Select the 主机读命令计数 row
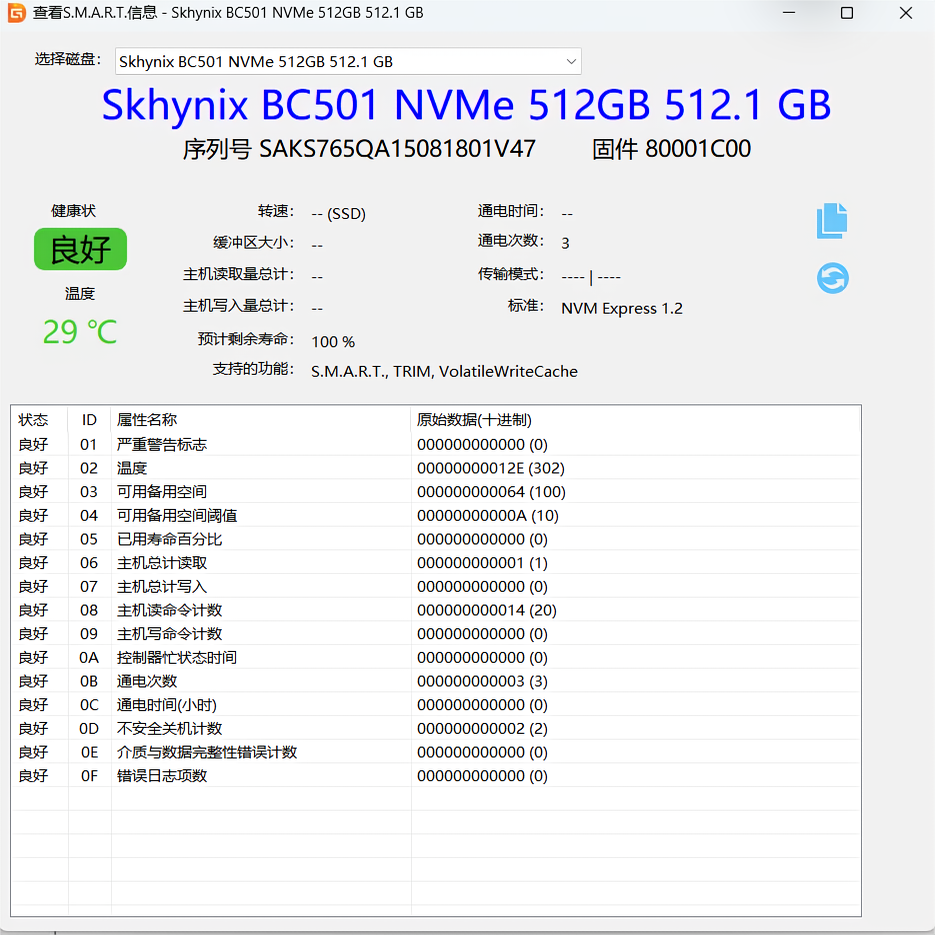Image resolution: width=935 pixels, height=935 pixels. point(436,610)
